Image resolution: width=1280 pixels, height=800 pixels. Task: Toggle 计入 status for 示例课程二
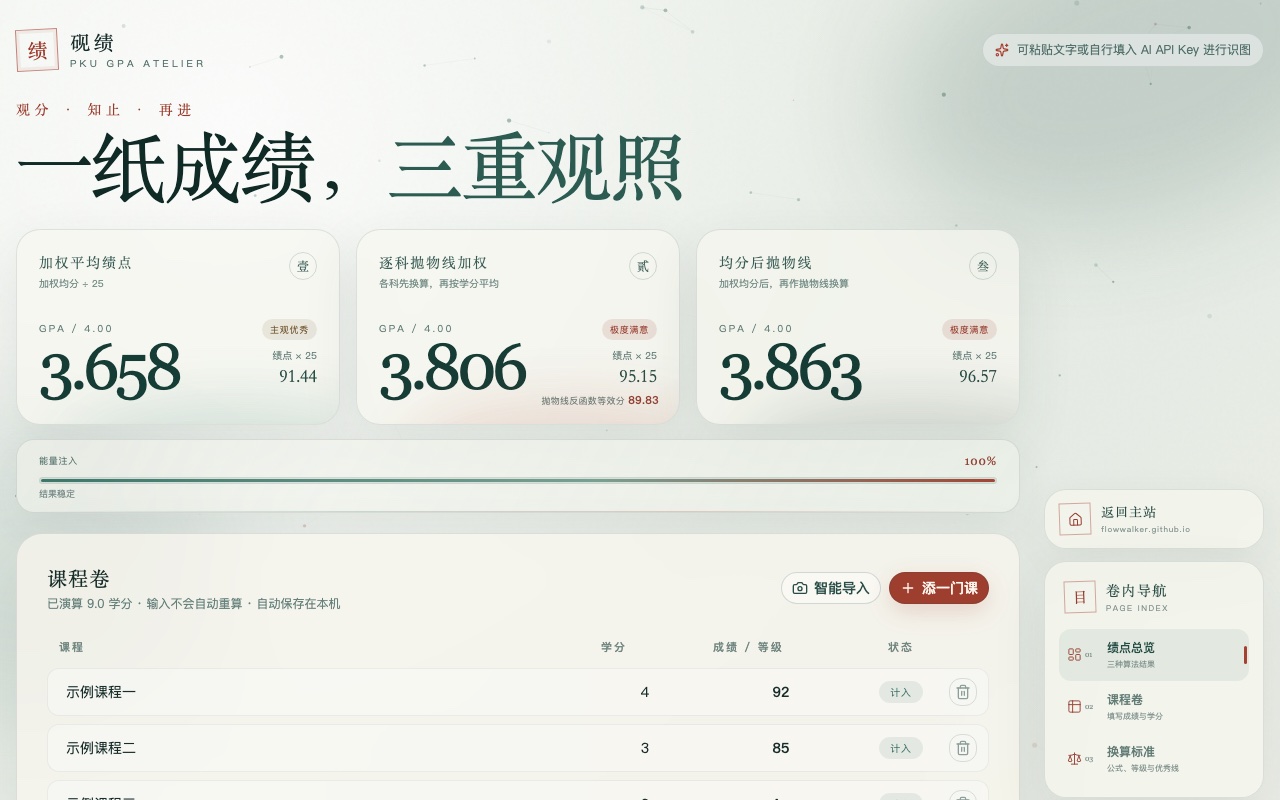click(901, 748)
